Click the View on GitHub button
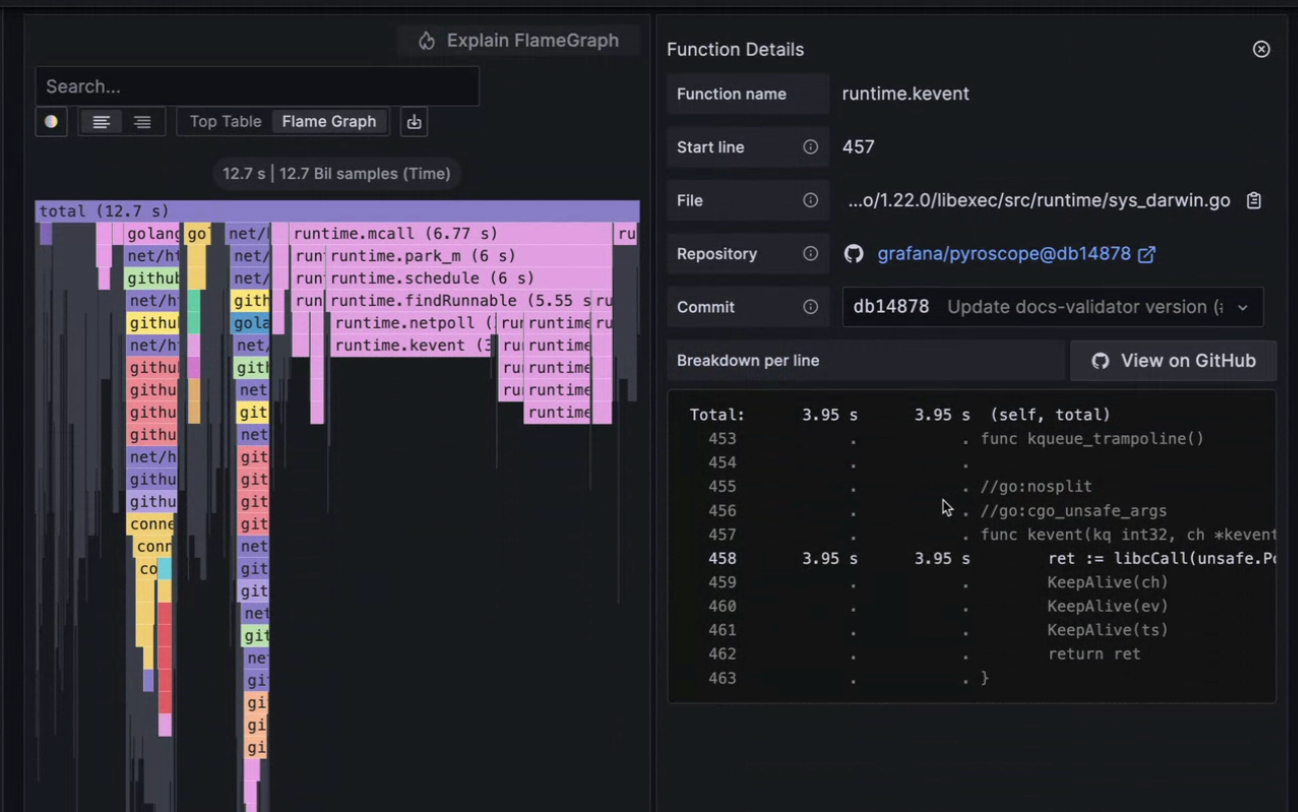The height and width of the screenshot is (812, 1298). tap(1173, 361)
